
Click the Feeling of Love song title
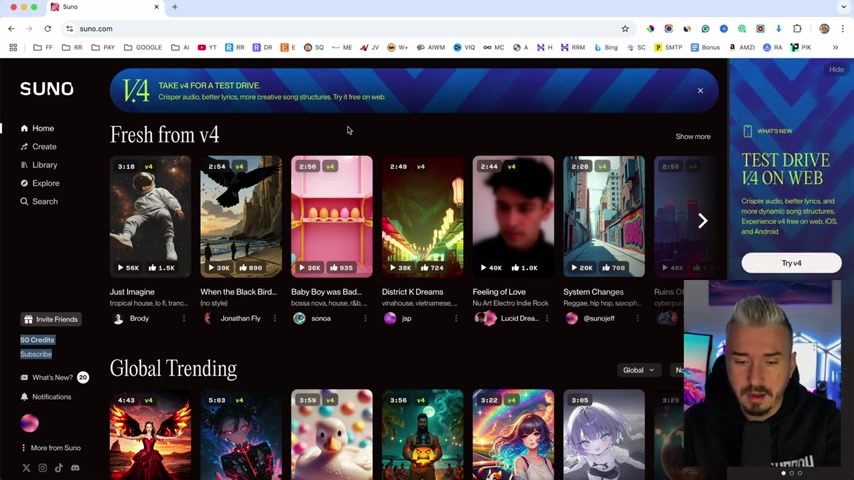pyautogui.click(x=498, y=292)
